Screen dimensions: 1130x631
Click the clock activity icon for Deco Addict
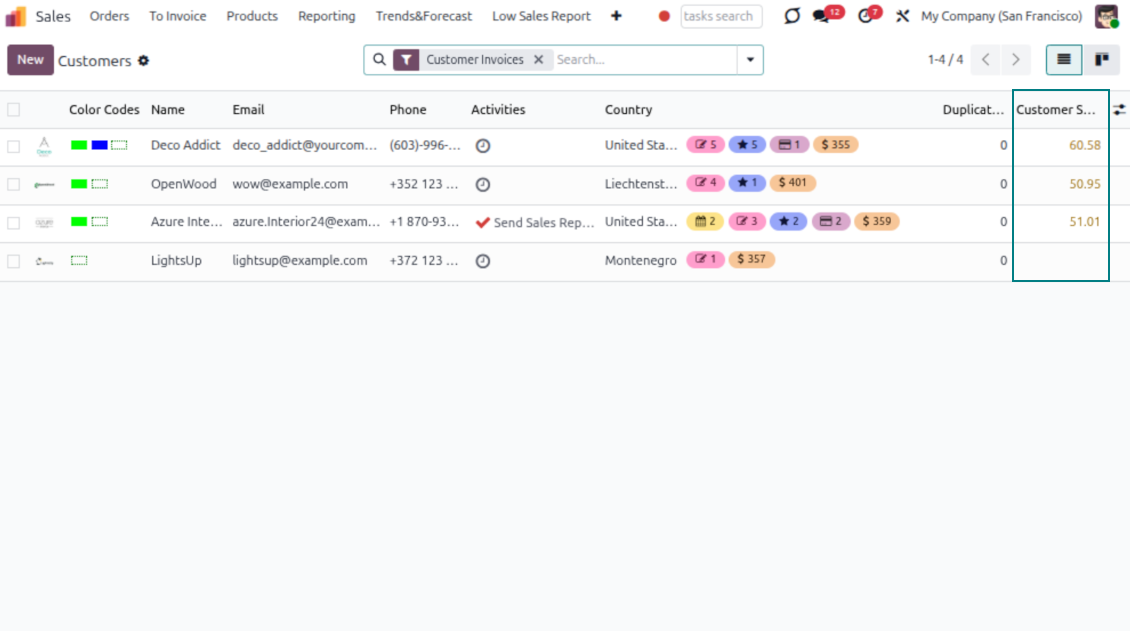tap(483, 146)
